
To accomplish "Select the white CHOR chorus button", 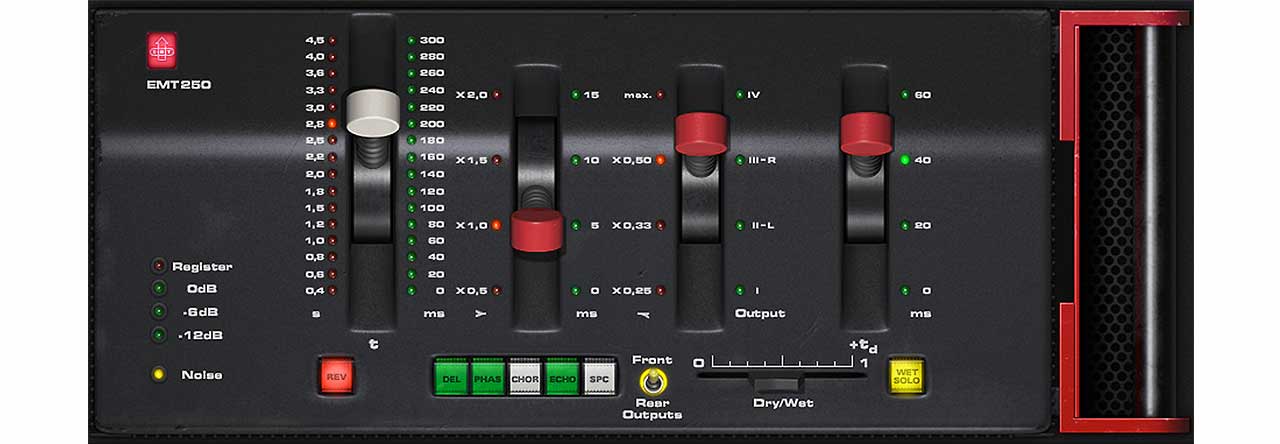I will pyautogui.click(x=524, y=377).
